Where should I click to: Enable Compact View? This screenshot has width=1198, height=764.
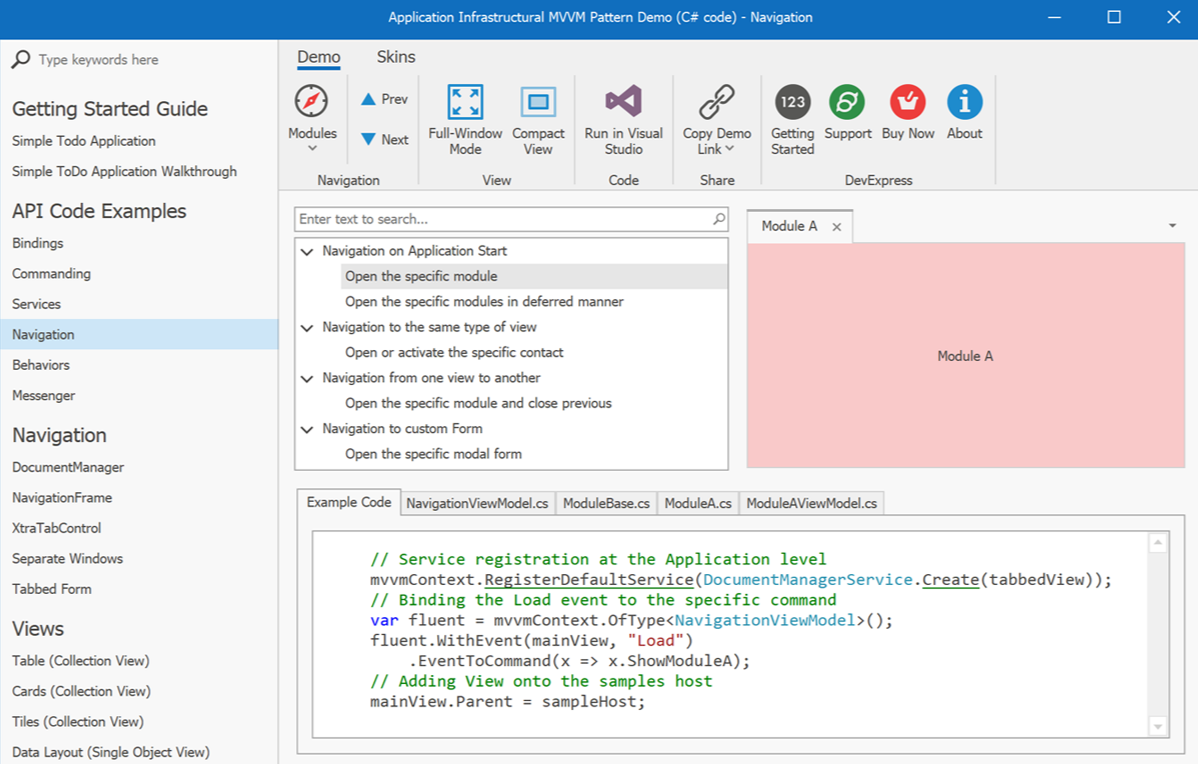[x=538, y=120]
